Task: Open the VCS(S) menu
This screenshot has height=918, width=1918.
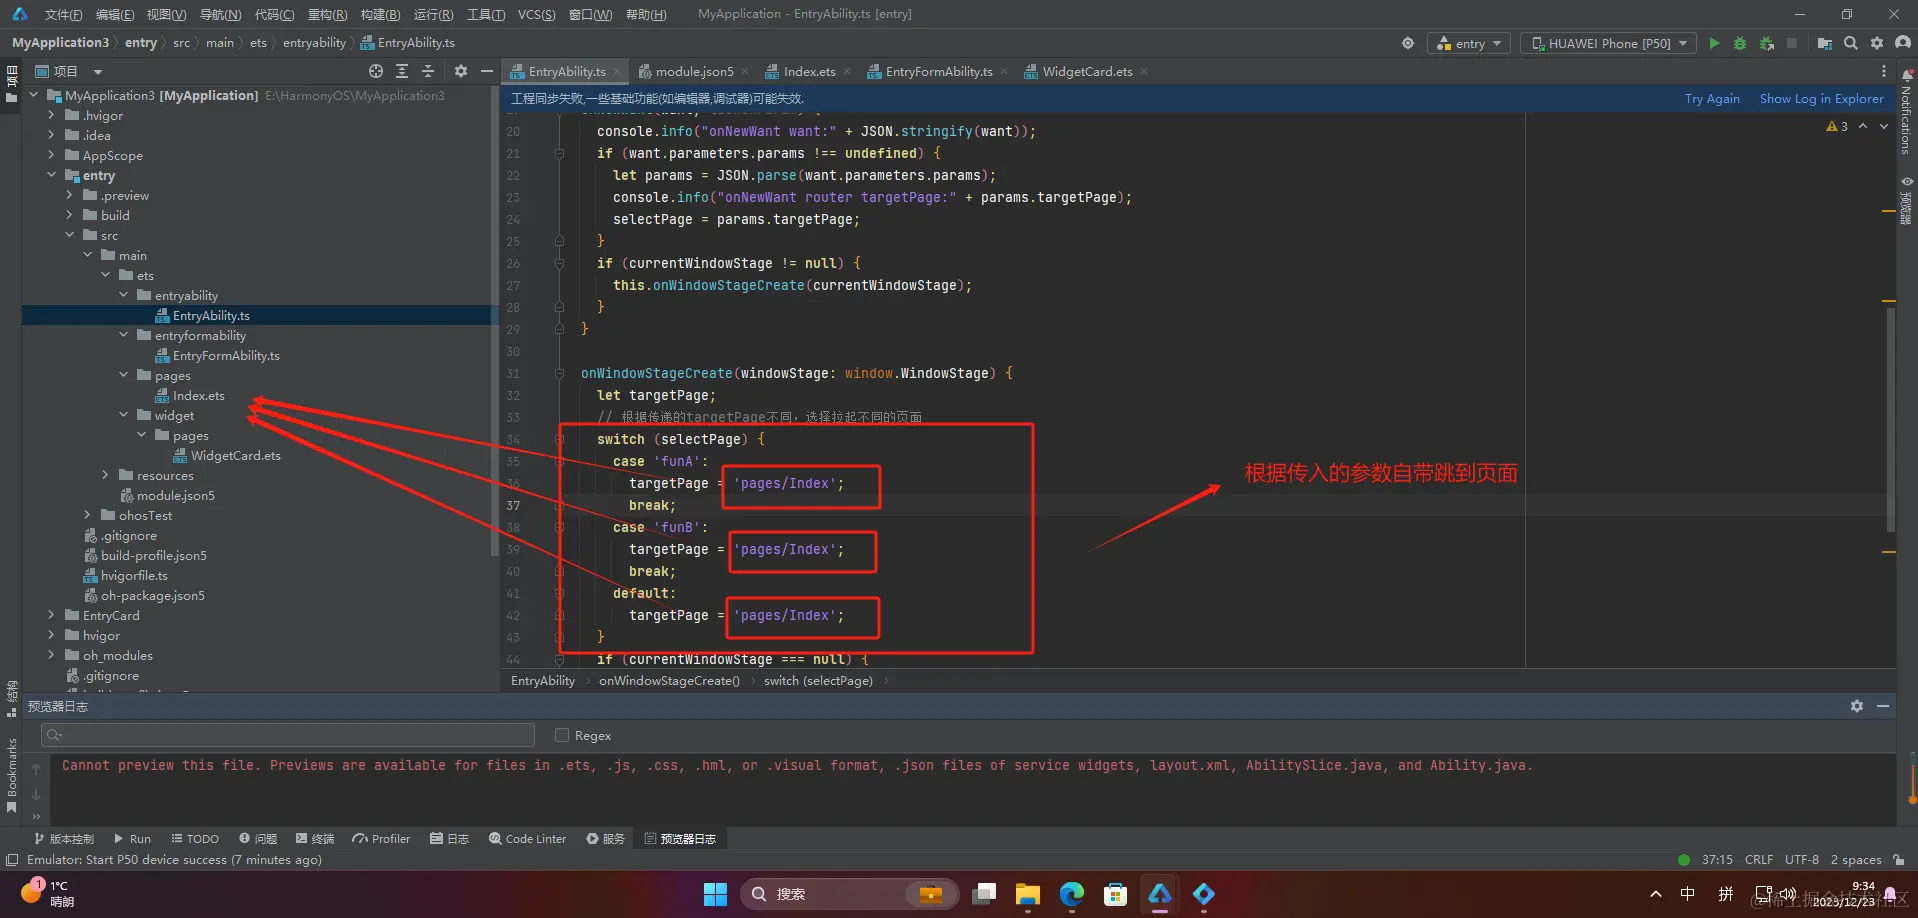Action: click(x=537, y=14)
